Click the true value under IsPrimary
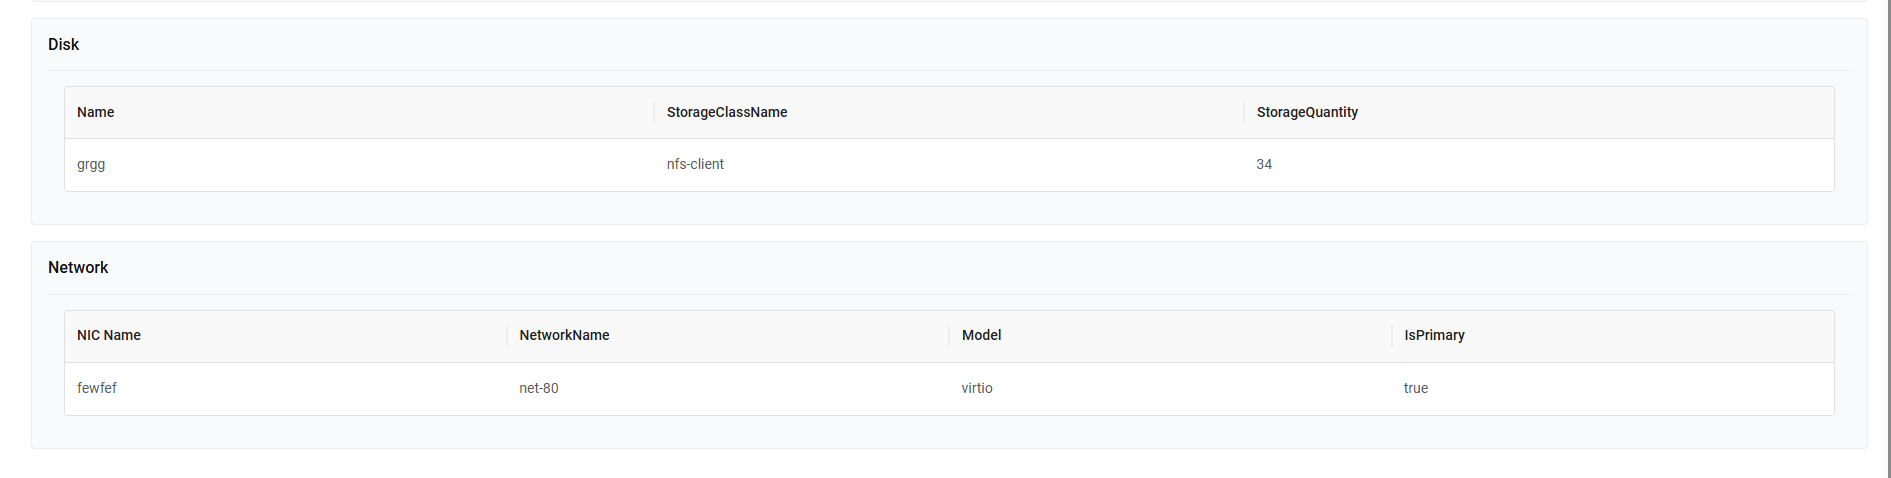 pos(1416,388)
